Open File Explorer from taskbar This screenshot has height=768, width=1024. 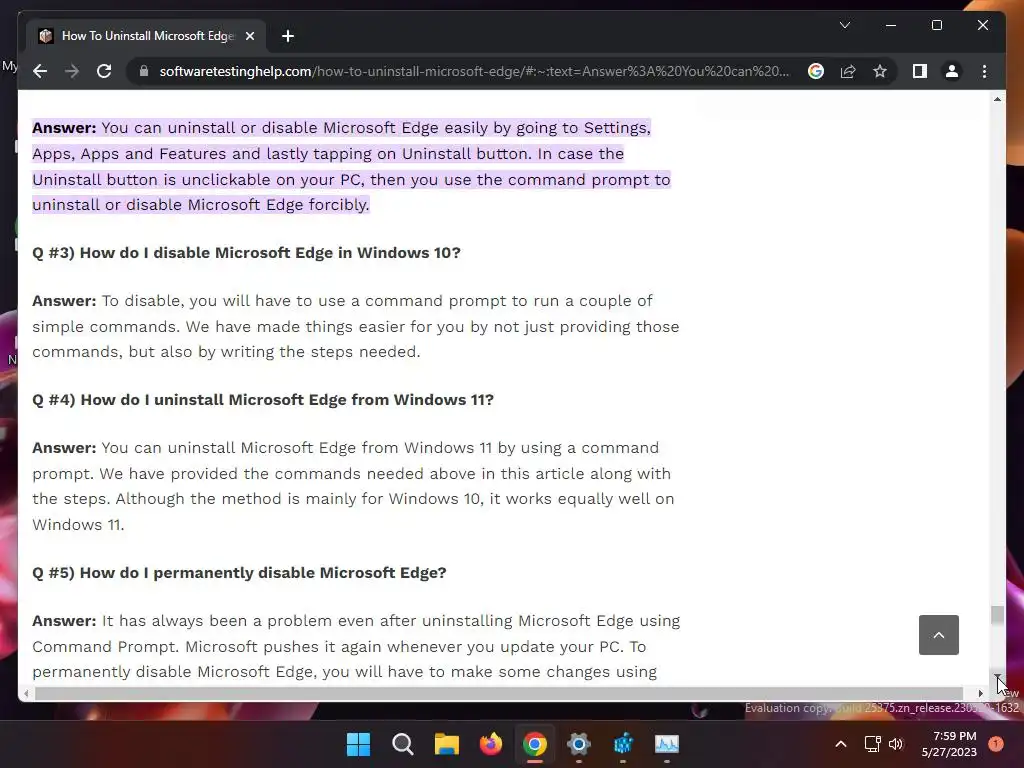447,744
